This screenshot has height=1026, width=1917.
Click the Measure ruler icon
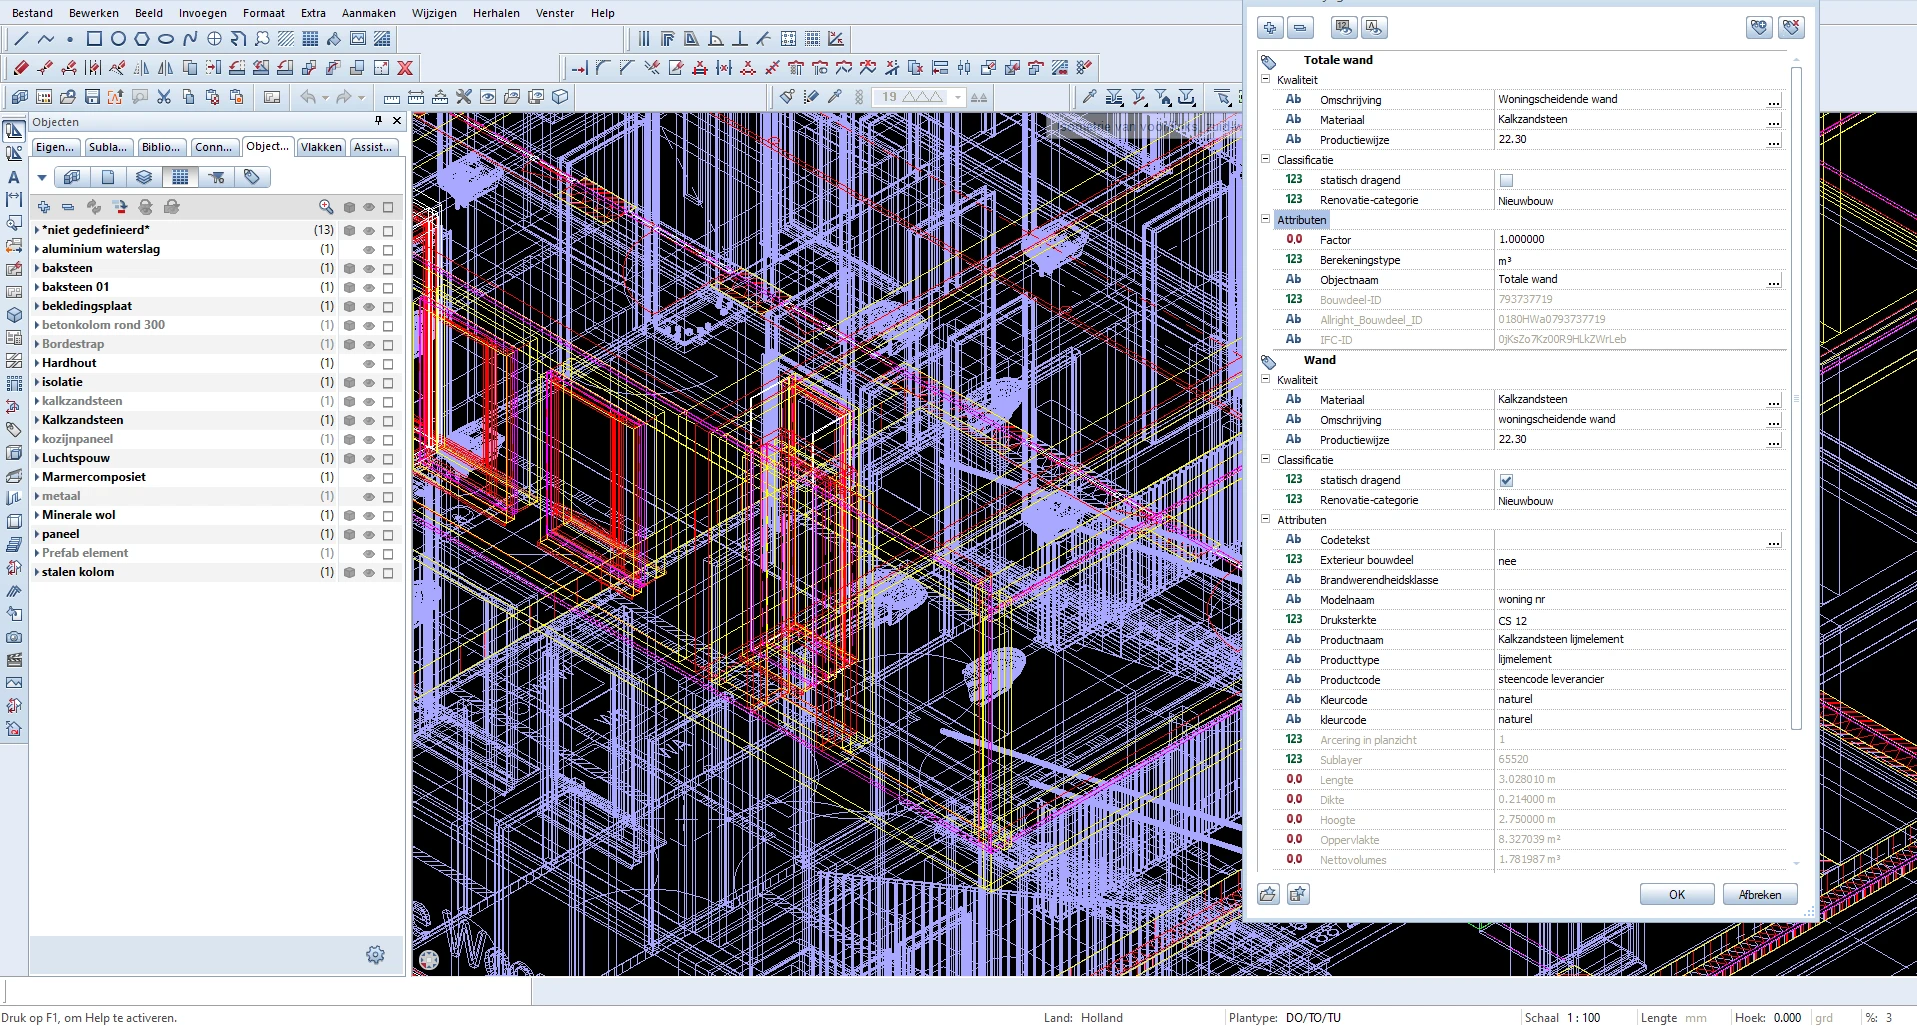392,97
